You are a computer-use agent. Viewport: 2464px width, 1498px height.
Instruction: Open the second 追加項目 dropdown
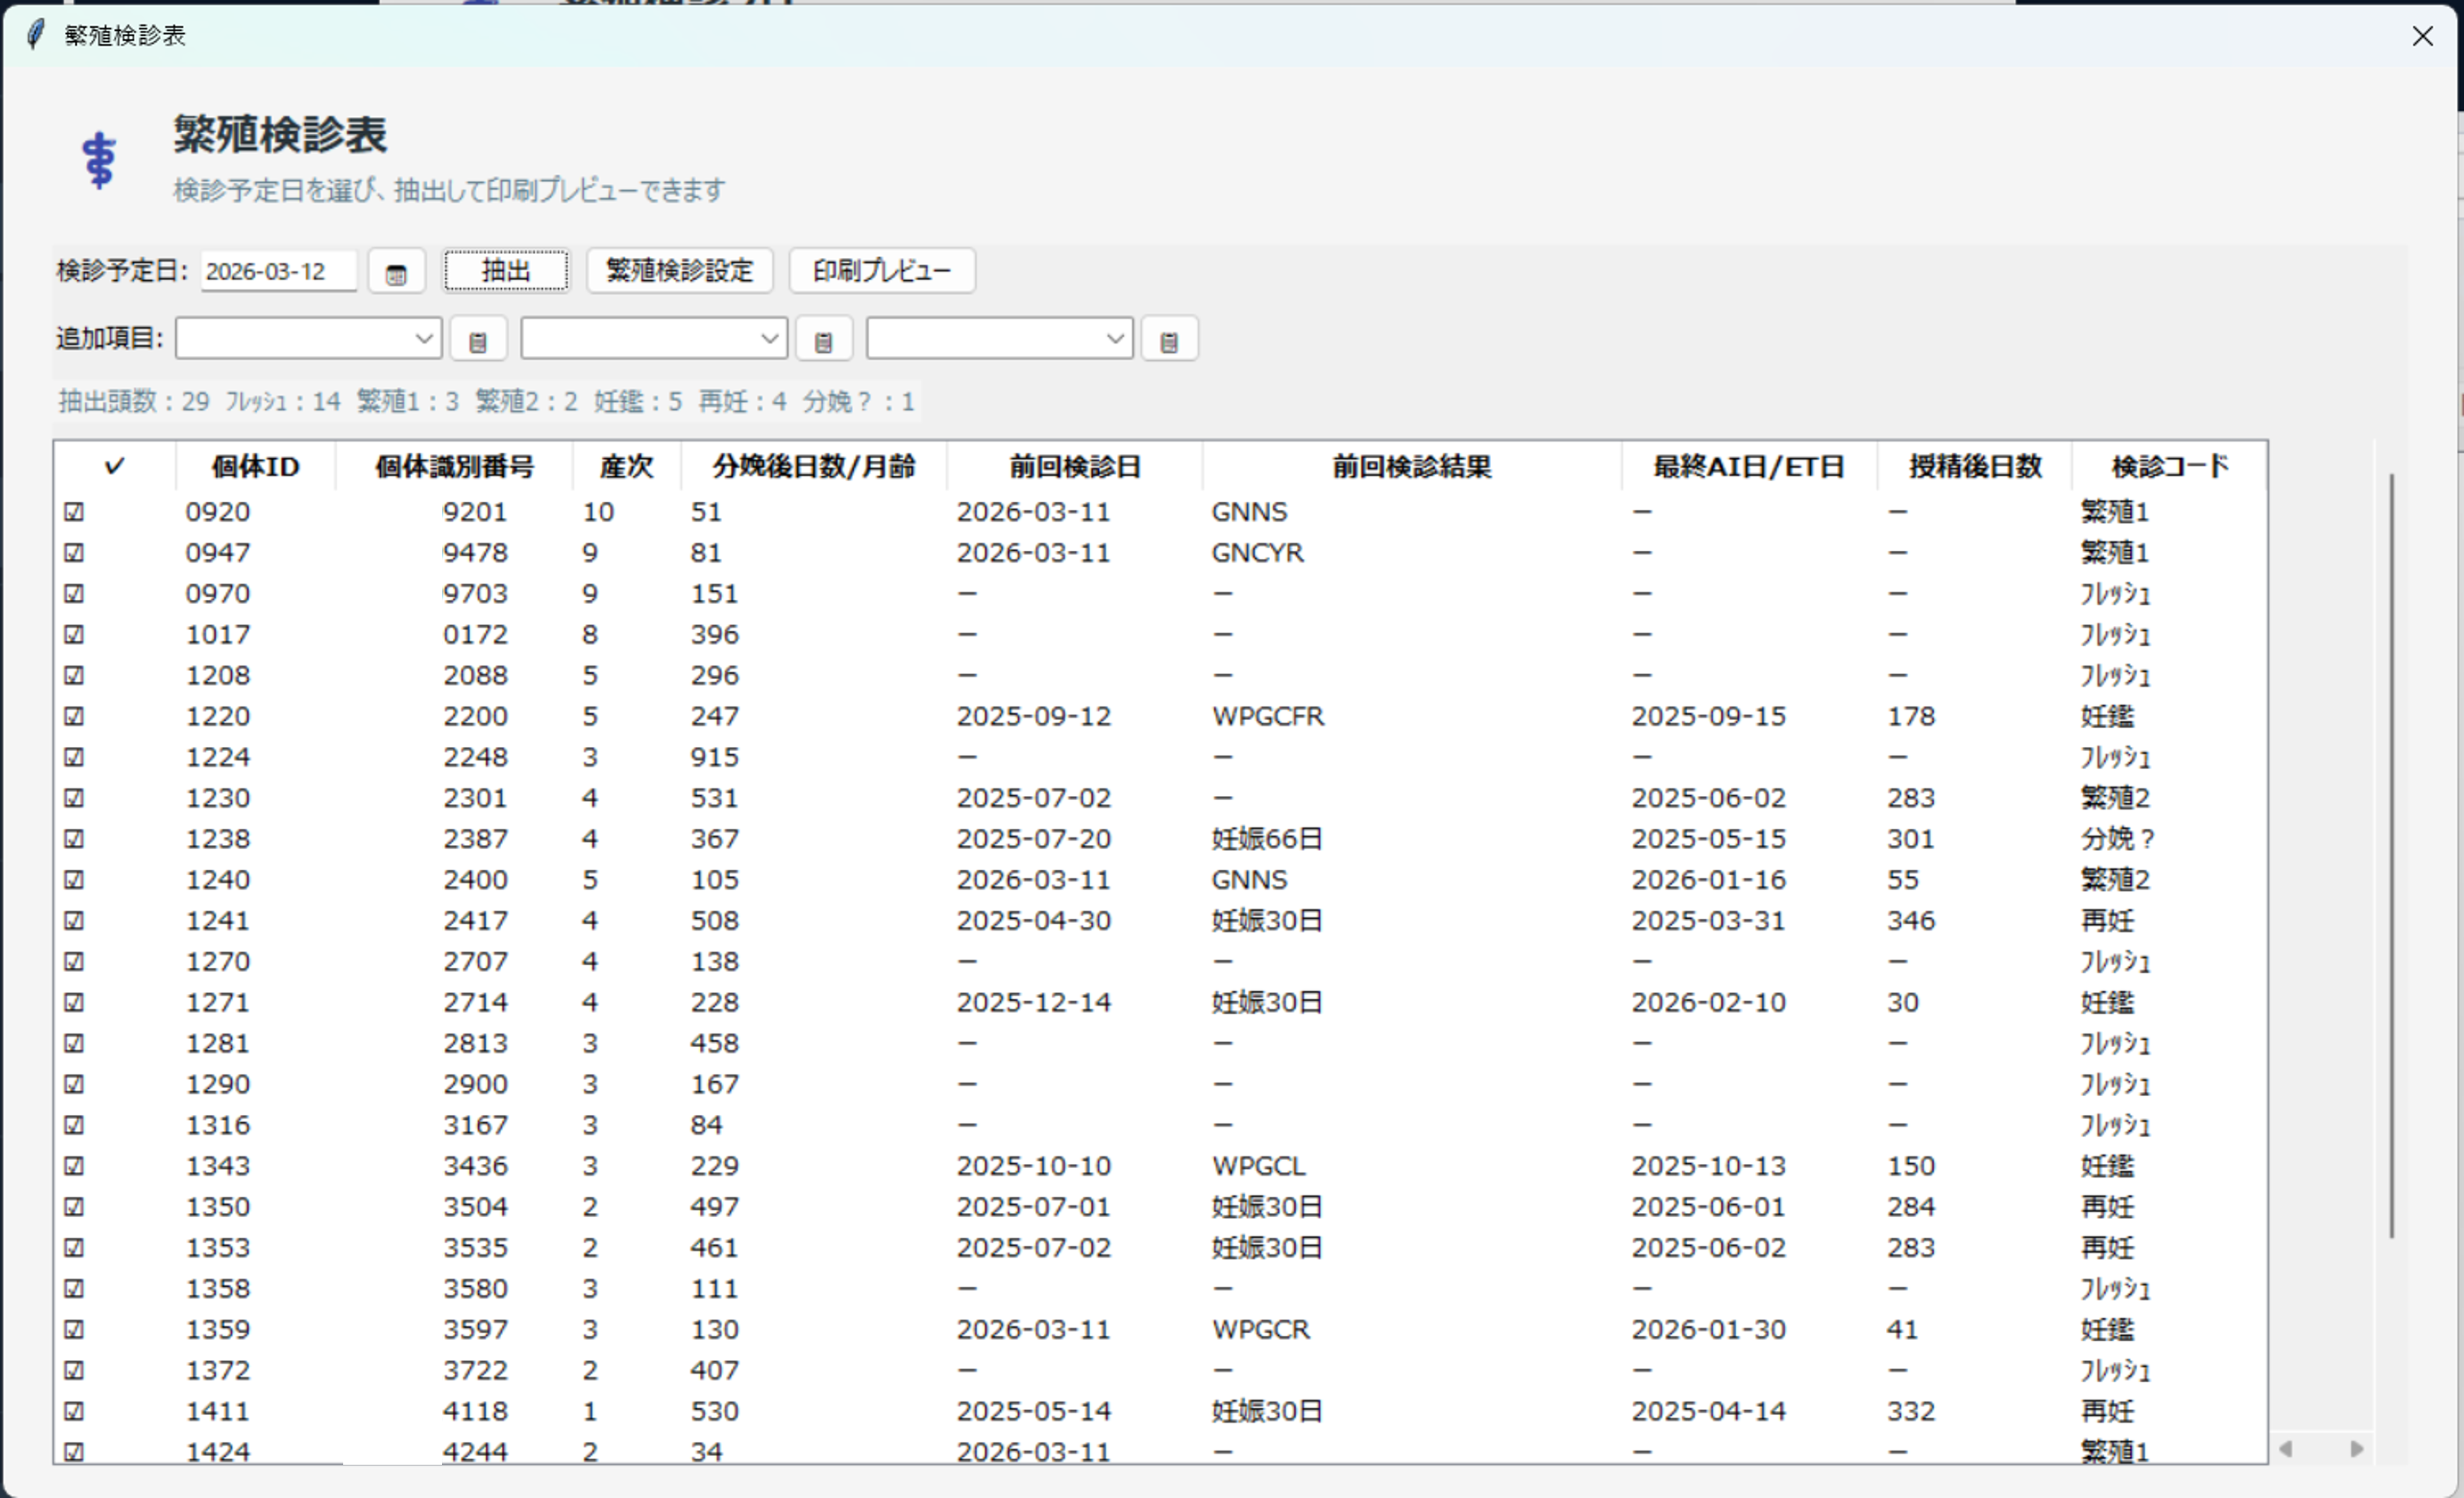(x=654, y=339)
